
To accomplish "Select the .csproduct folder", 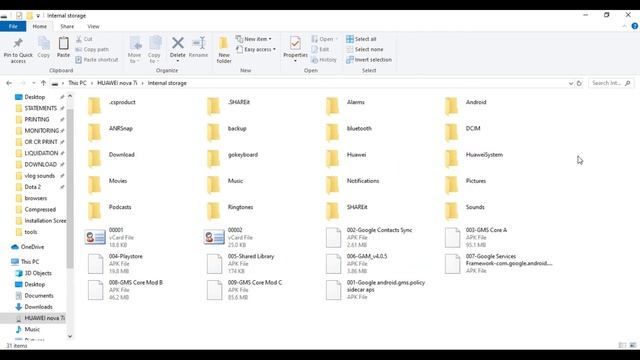I will point(112,106).
